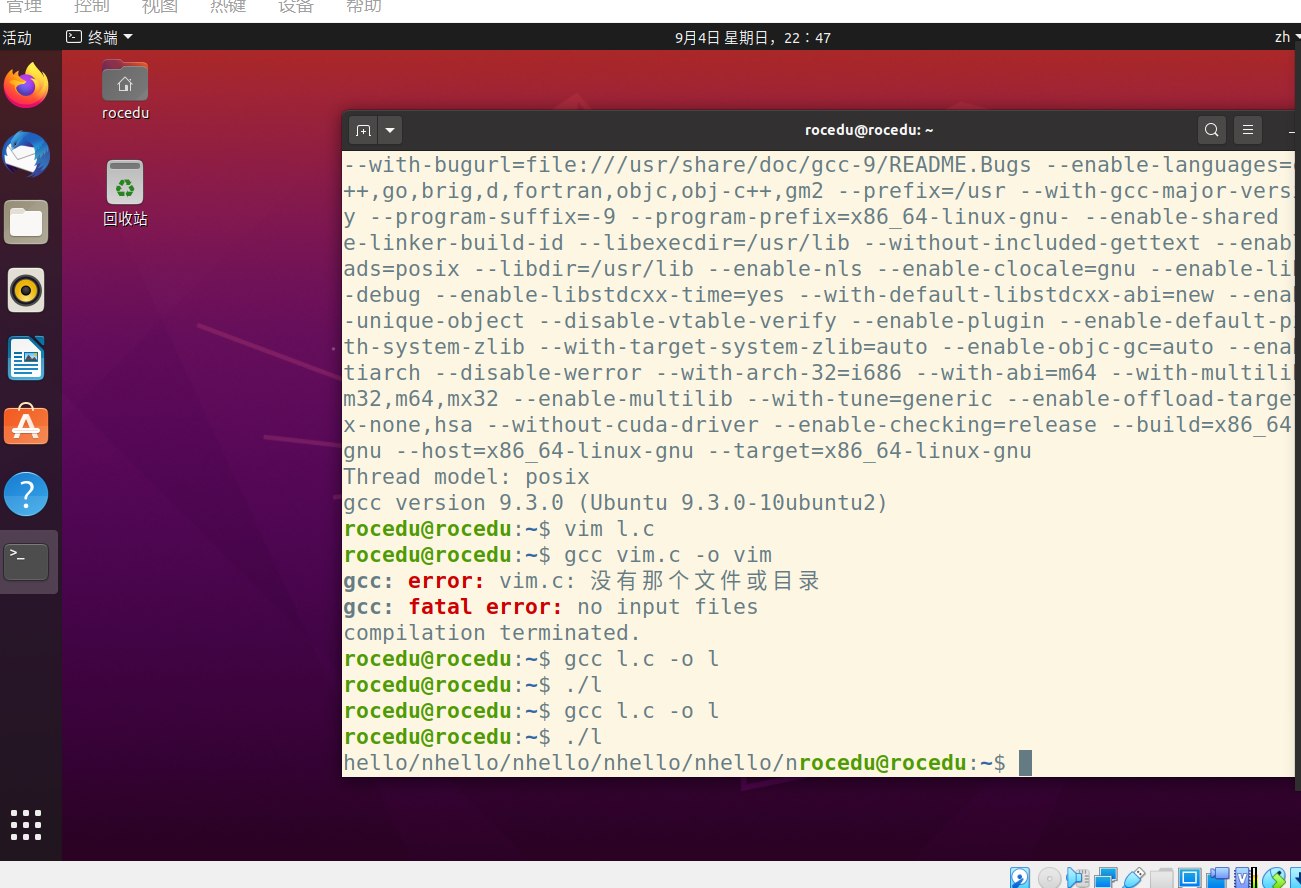Click the terminal cursor at last prompt
The width and height of the screenshot is (1301, 888).
(1025, 763)
